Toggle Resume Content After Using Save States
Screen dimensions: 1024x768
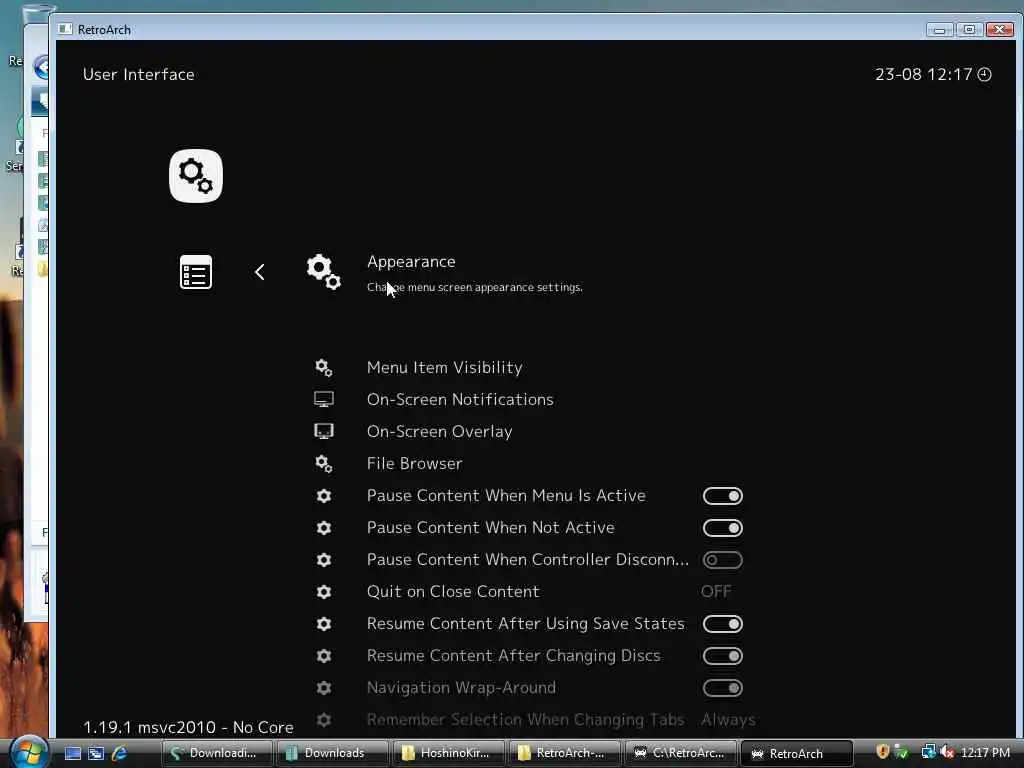[723, 624]
